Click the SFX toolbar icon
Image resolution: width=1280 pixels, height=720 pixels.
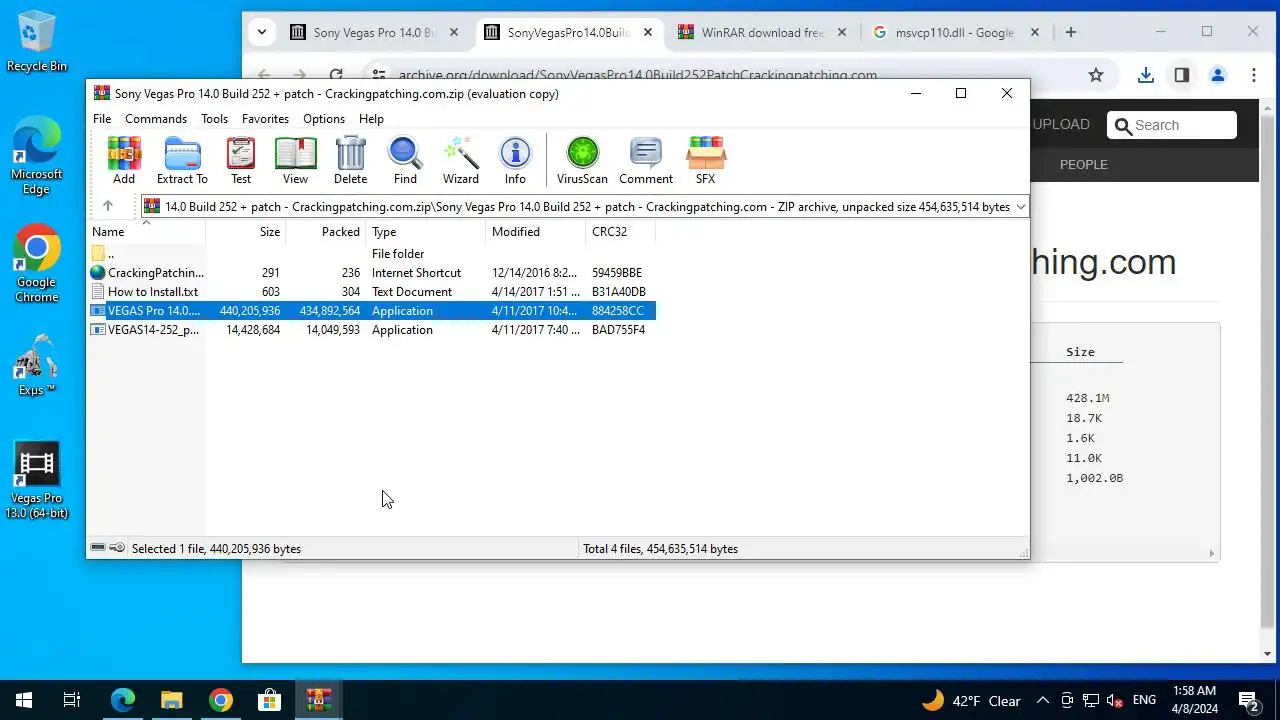tap(706, 161)
